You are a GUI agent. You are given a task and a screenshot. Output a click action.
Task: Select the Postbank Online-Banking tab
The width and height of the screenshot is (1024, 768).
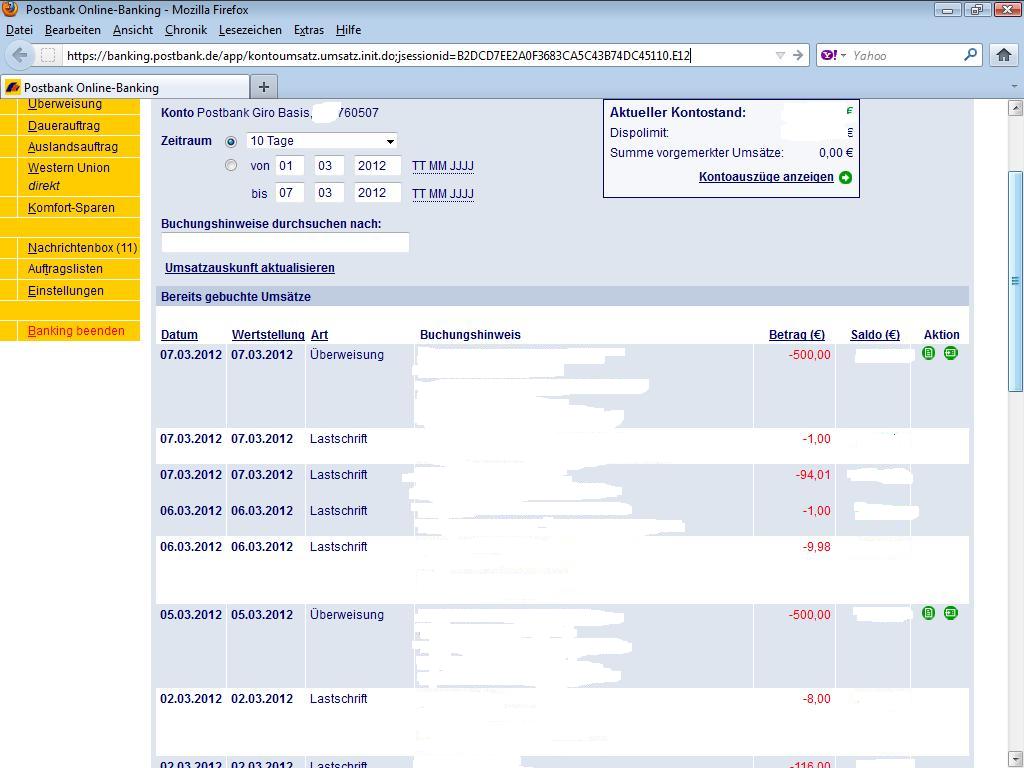click(x=125, y=88)
